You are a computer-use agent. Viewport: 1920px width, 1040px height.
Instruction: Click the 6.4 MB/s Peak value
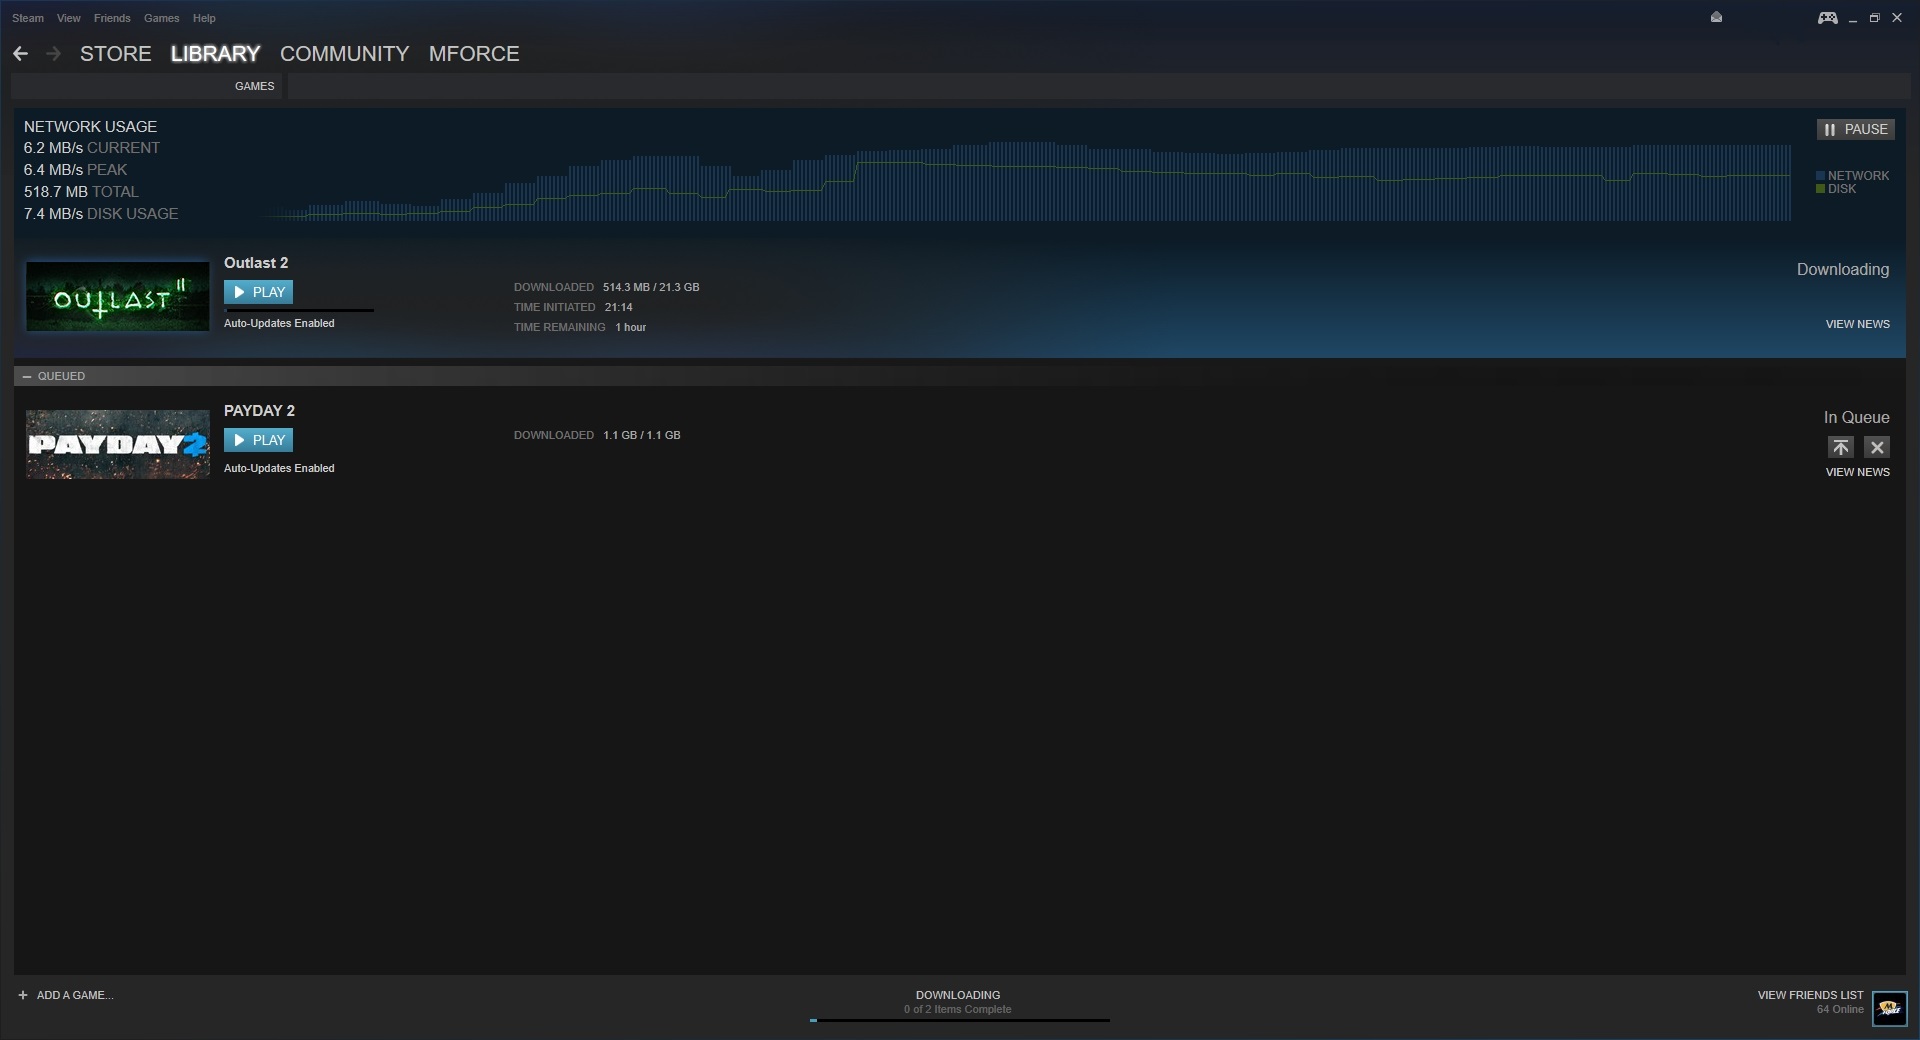click(x=53, y=170)
